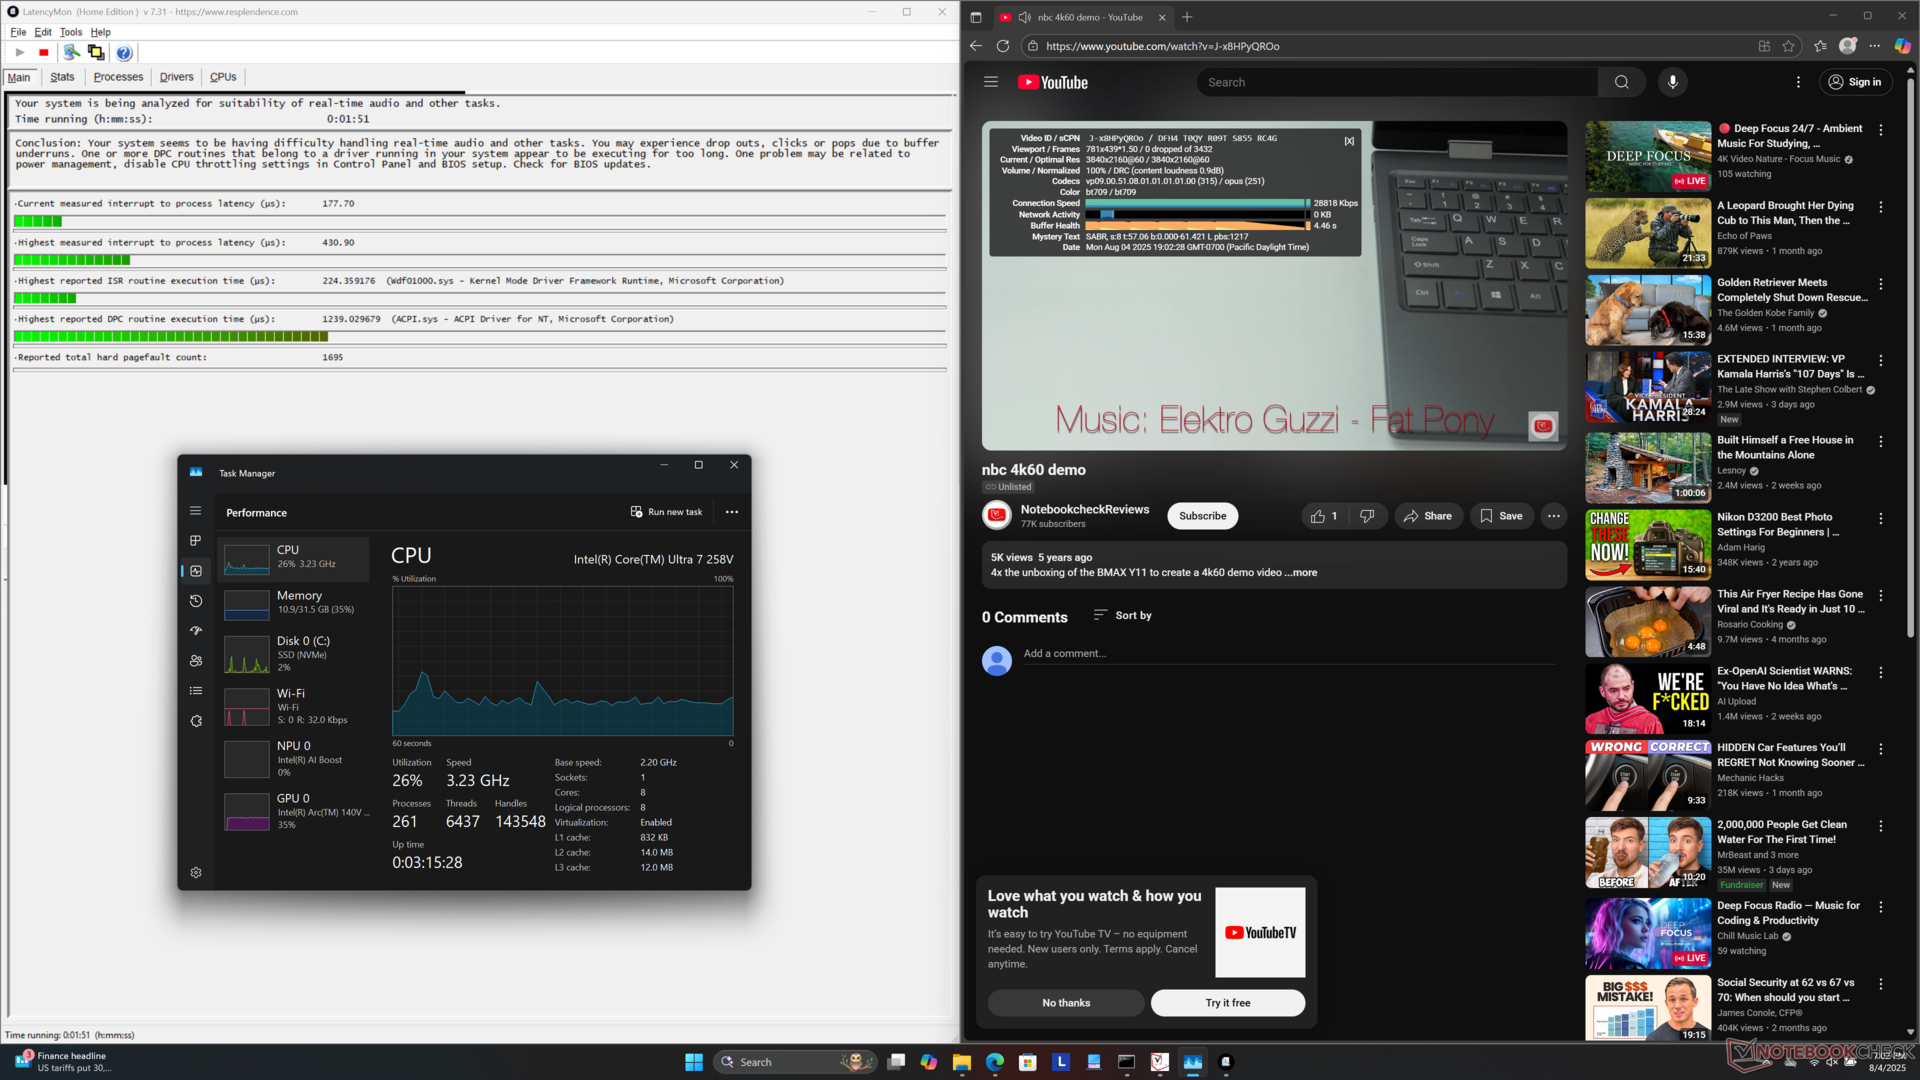Click Run new task in Task Manager
The height and width of the screenshot is (1080, 1920).
pos(666,512)
